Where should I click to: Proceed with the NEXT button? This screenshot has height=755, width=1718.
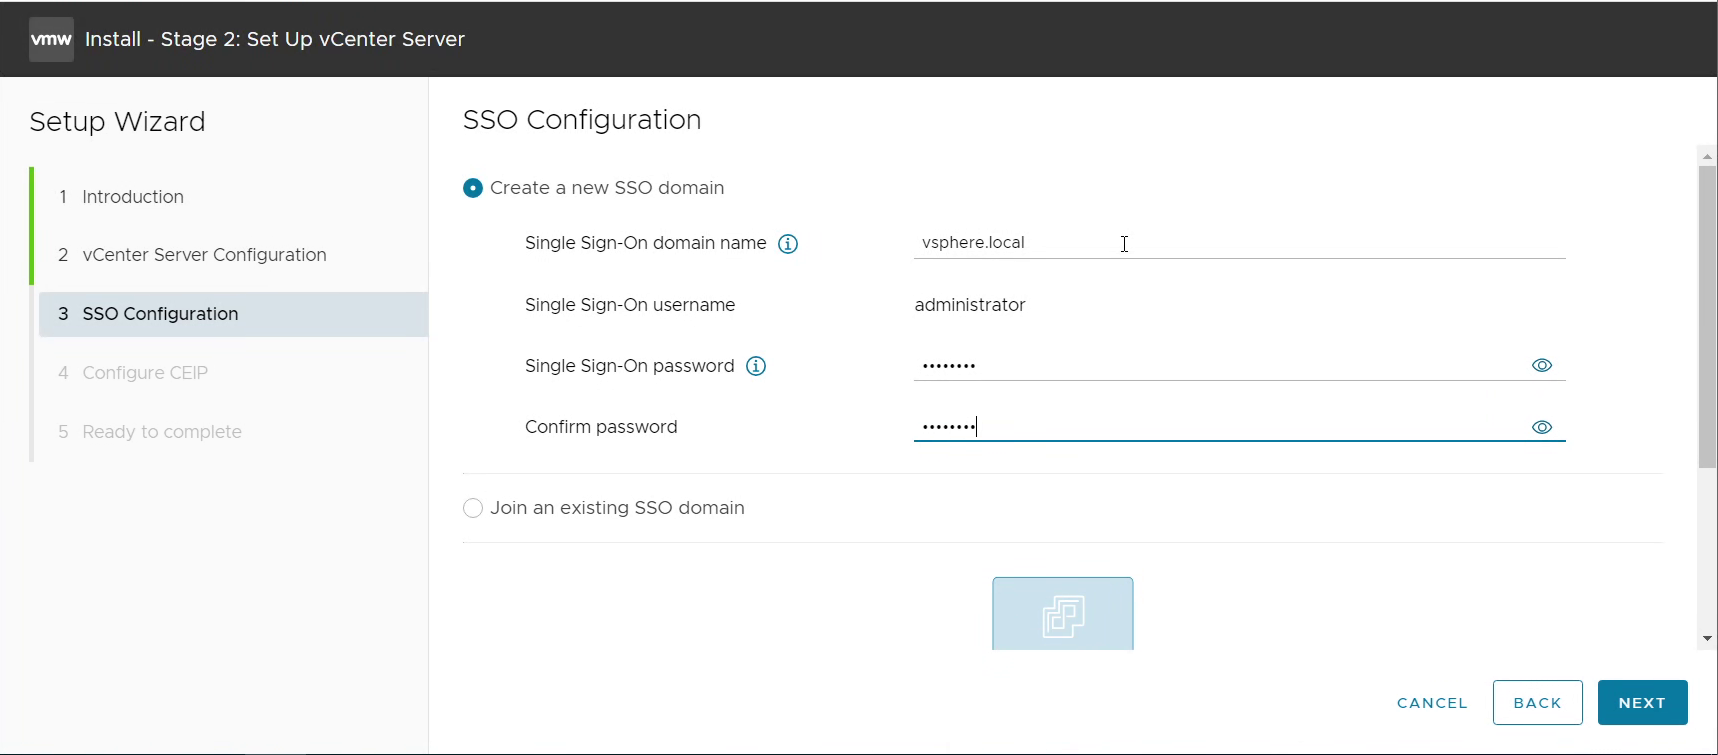[1642, 703]
